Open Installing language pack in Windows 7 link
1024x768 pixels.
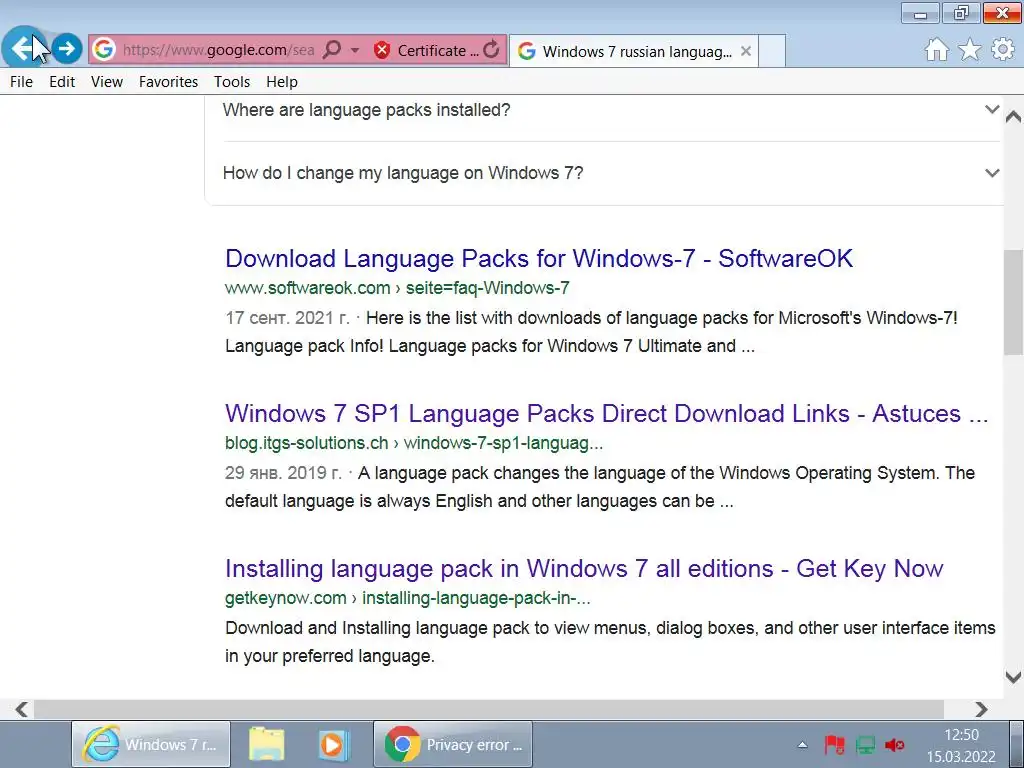coord(584,569)
